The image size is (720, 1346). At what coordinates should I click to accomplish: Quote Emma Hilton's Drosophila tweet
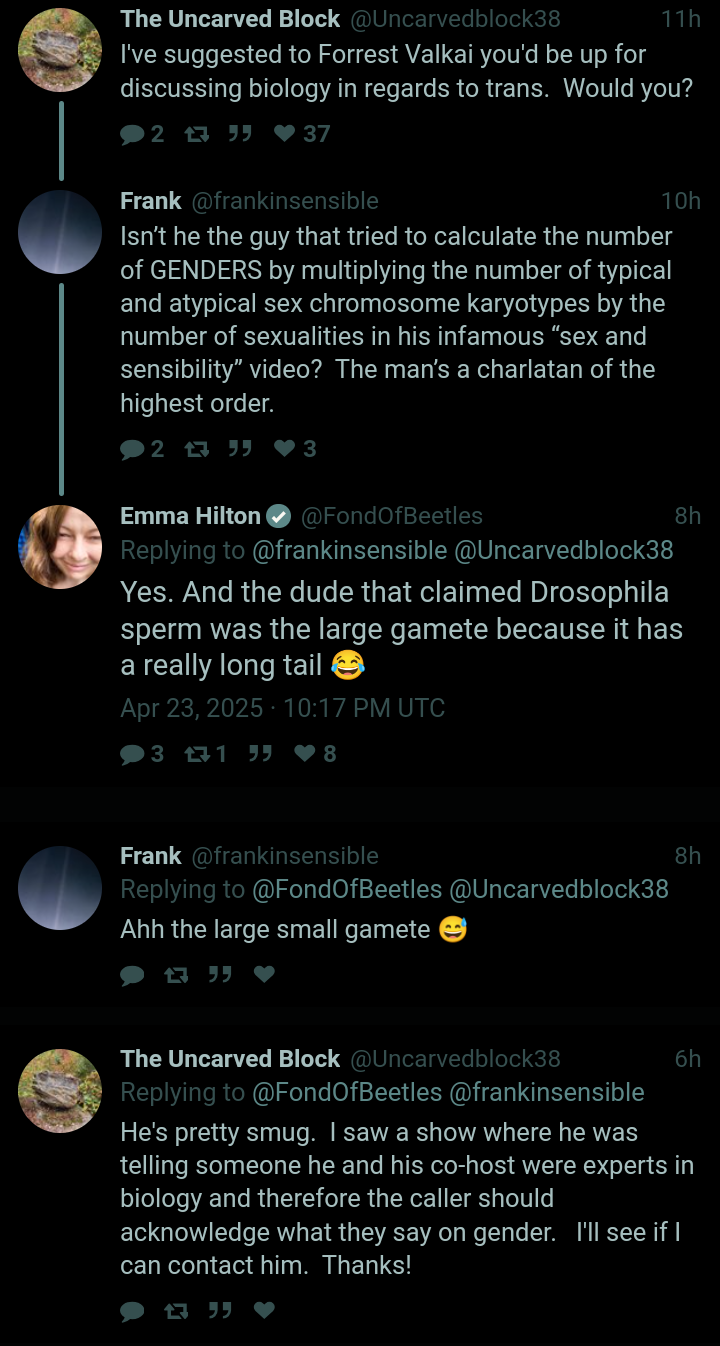click(x=260, y=754)
